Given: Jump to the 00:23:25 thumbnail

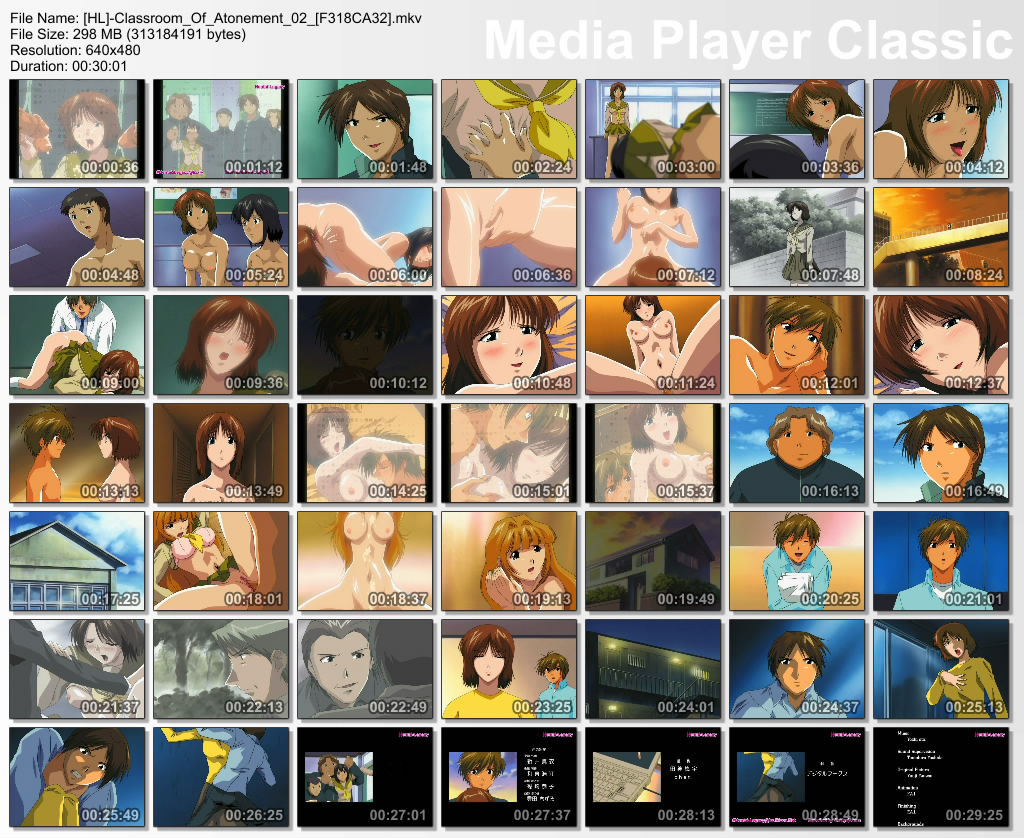Looking at the screenshot, I should click(509, 669).
